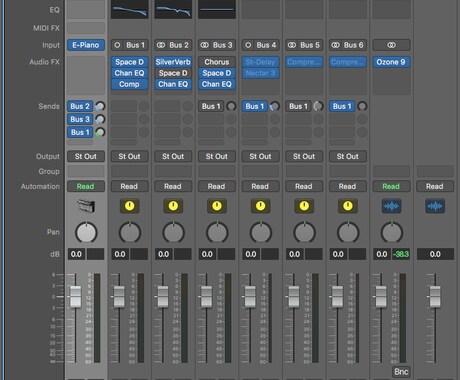Click the empty MIDI FX slot on E-Piano strip

pyautogui.click(x=86, y=28)
